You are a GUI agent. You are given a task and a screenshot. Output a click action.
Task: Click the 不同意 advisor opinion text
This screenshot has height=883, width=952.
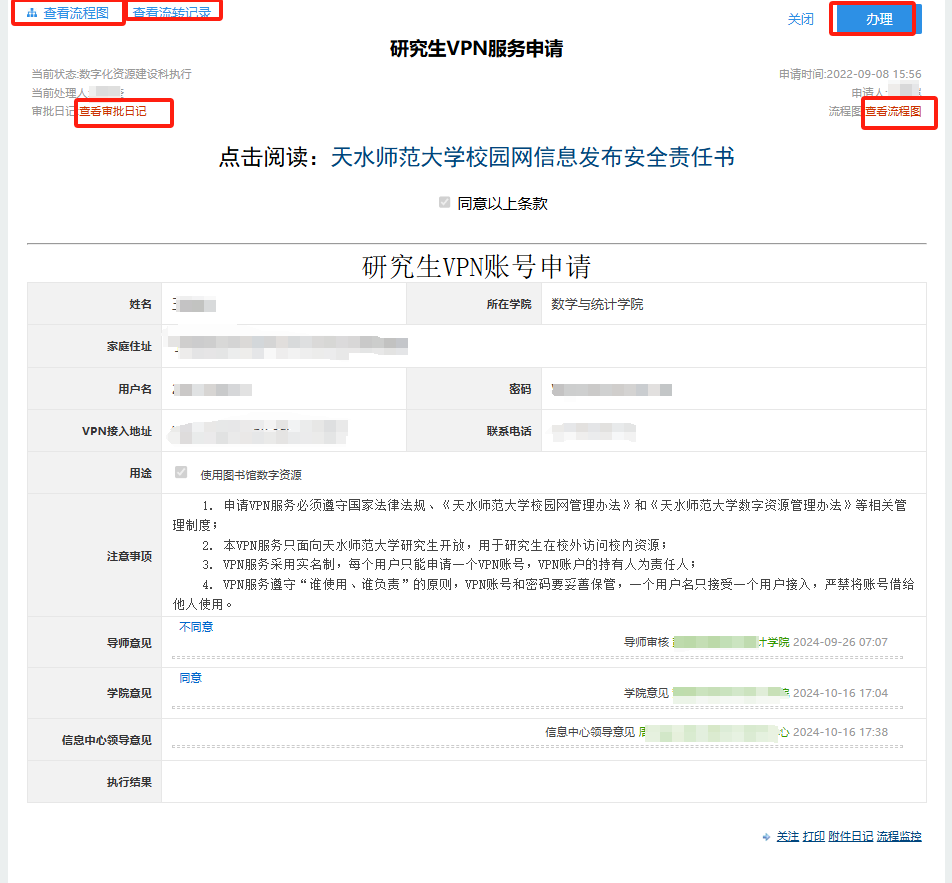[196, 627]
